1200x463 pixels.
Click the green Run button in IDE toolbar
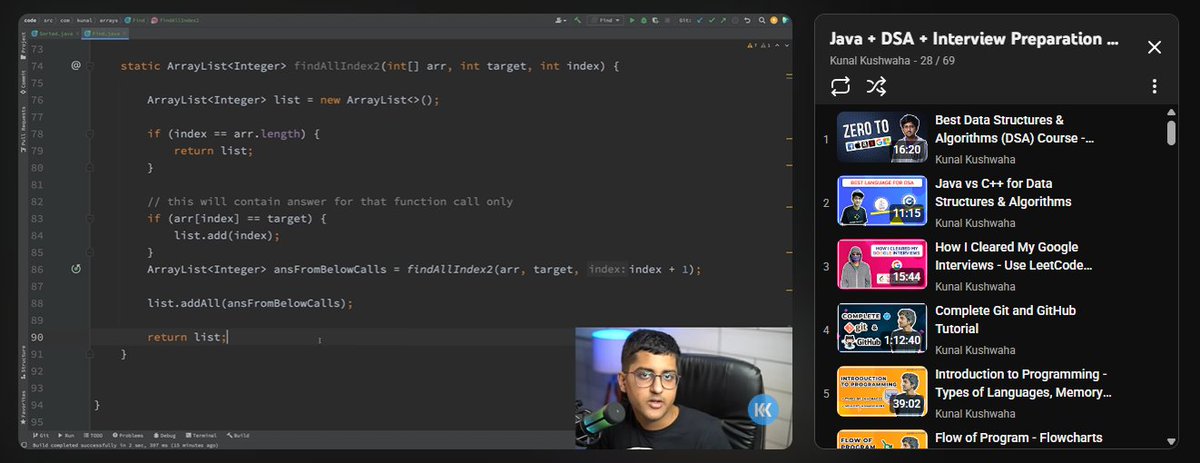click(632, 20)
